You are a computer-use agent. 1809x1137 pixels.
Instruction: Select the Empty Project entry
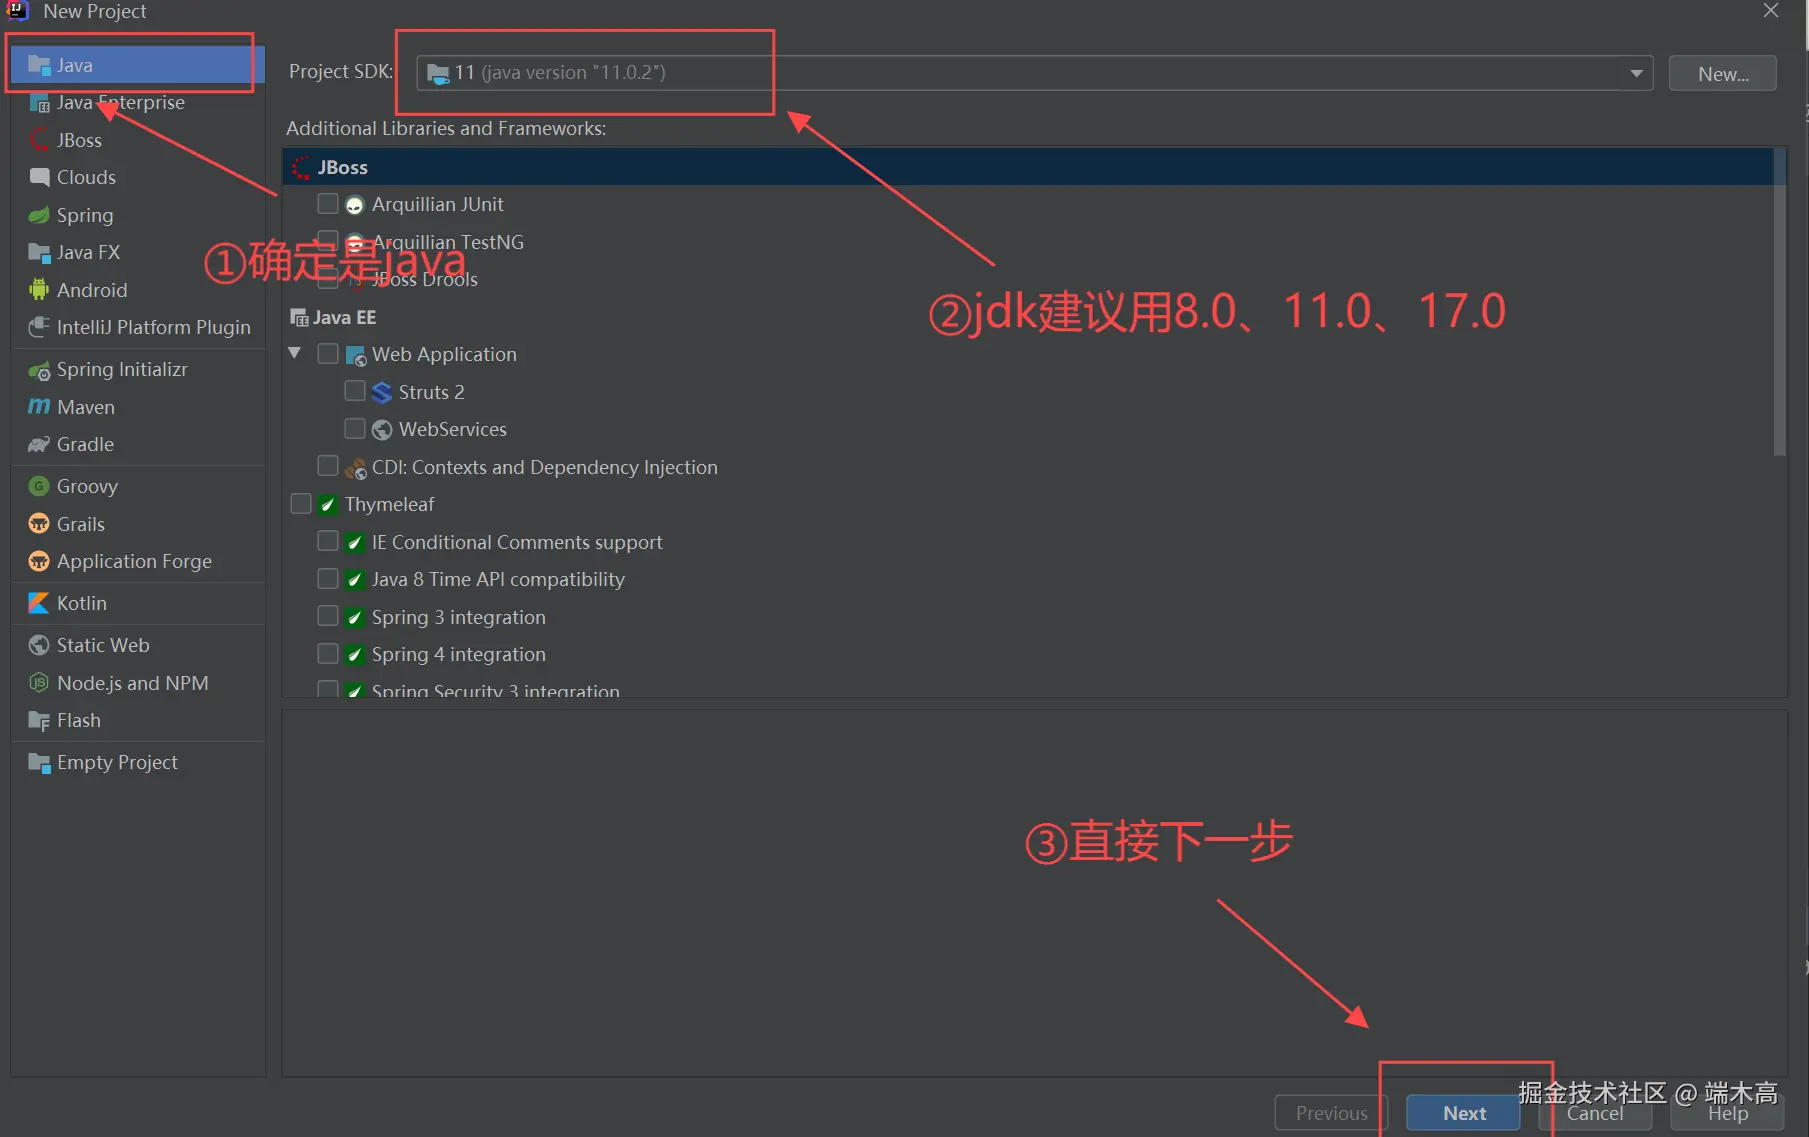pos(116,762)
